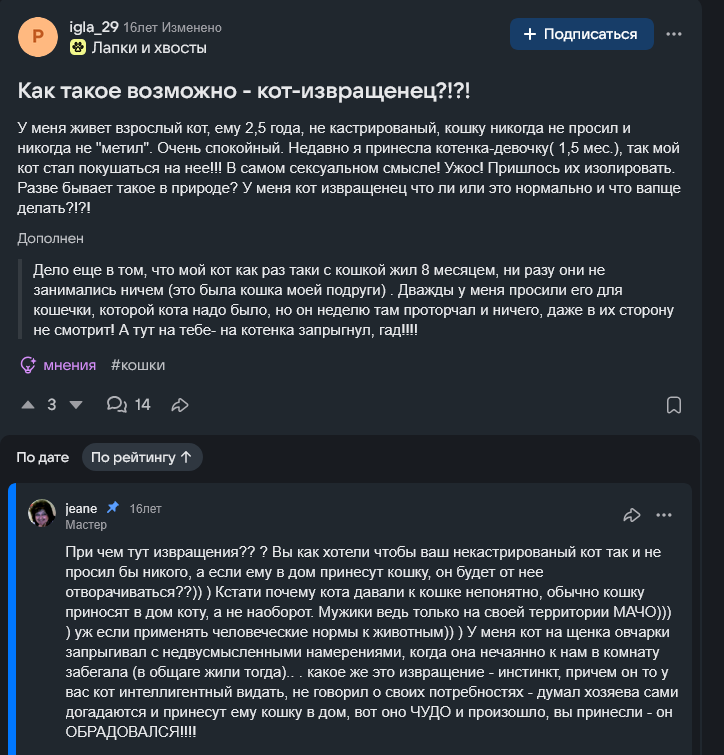Share jeane's answer with the arrow icon

[x=632, y=515]
